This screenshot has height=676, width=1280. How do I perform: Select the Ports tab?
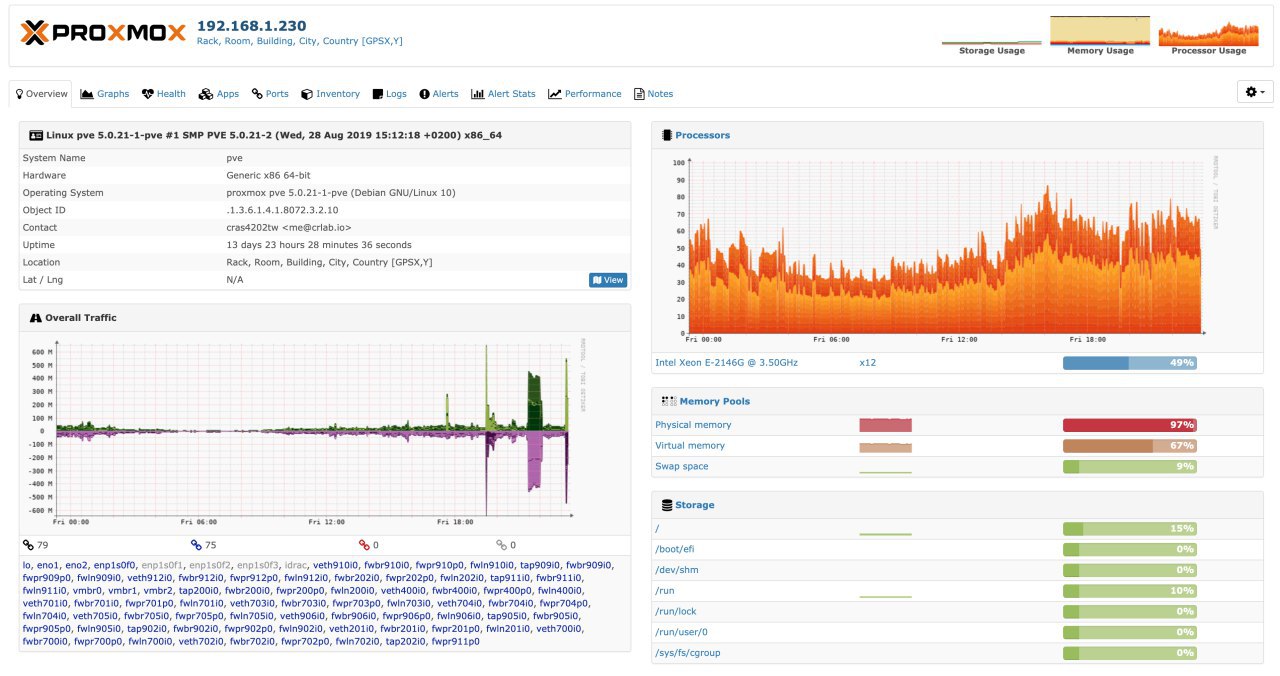click(270, 94)
